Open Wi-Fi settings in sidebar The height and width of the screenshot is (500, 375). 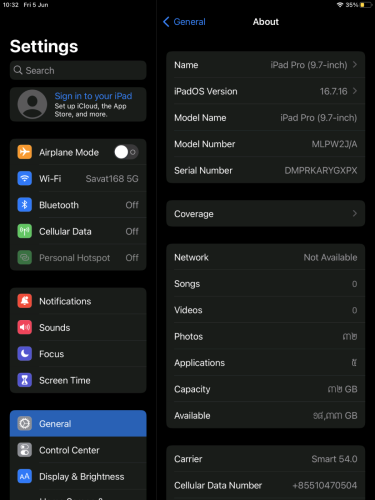78,178
